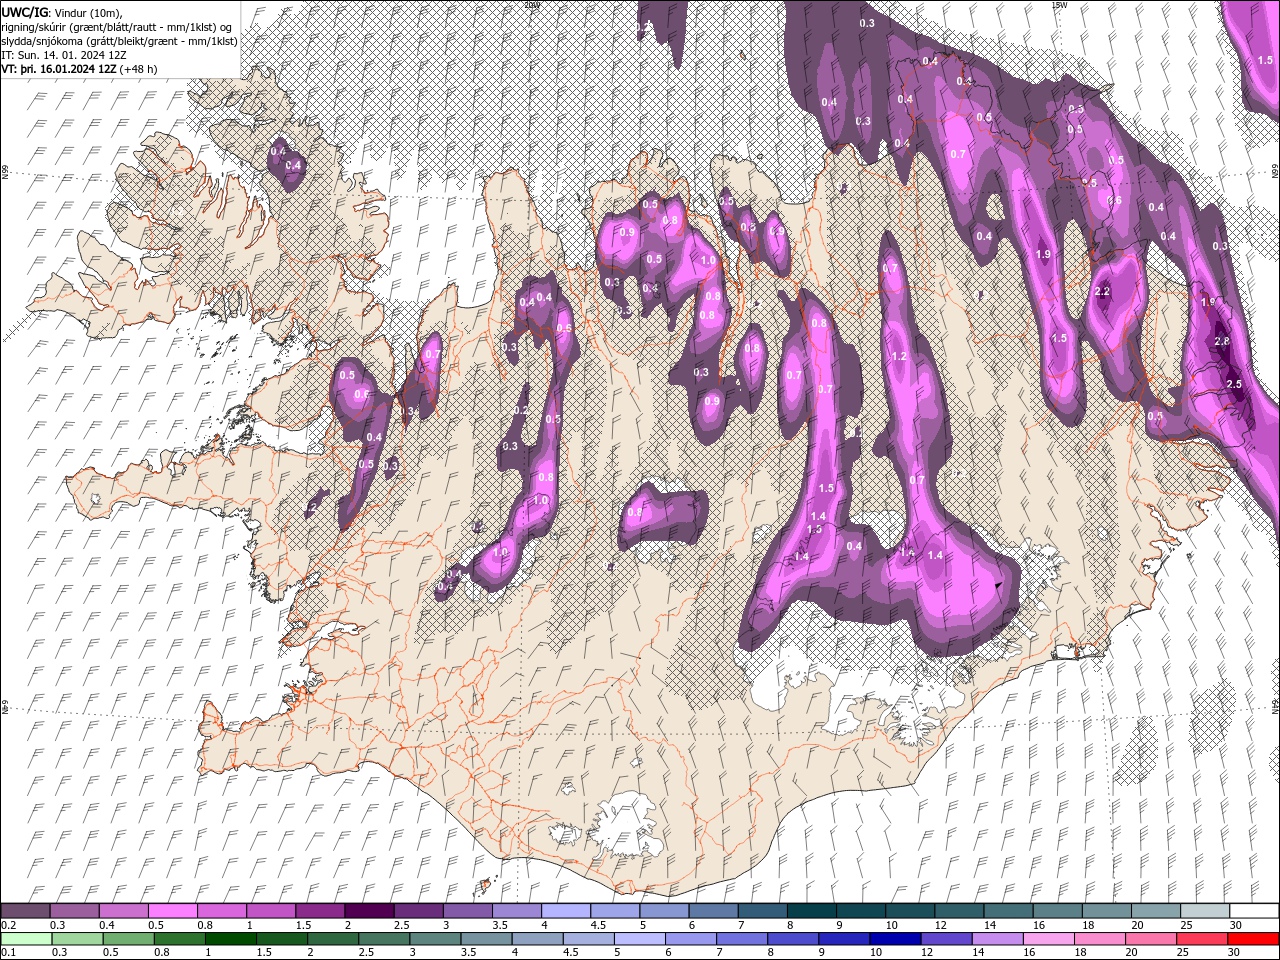
Task: Pick the dark green swatch labelled 1 in the rain legend
Action: [x=230, y=939]
